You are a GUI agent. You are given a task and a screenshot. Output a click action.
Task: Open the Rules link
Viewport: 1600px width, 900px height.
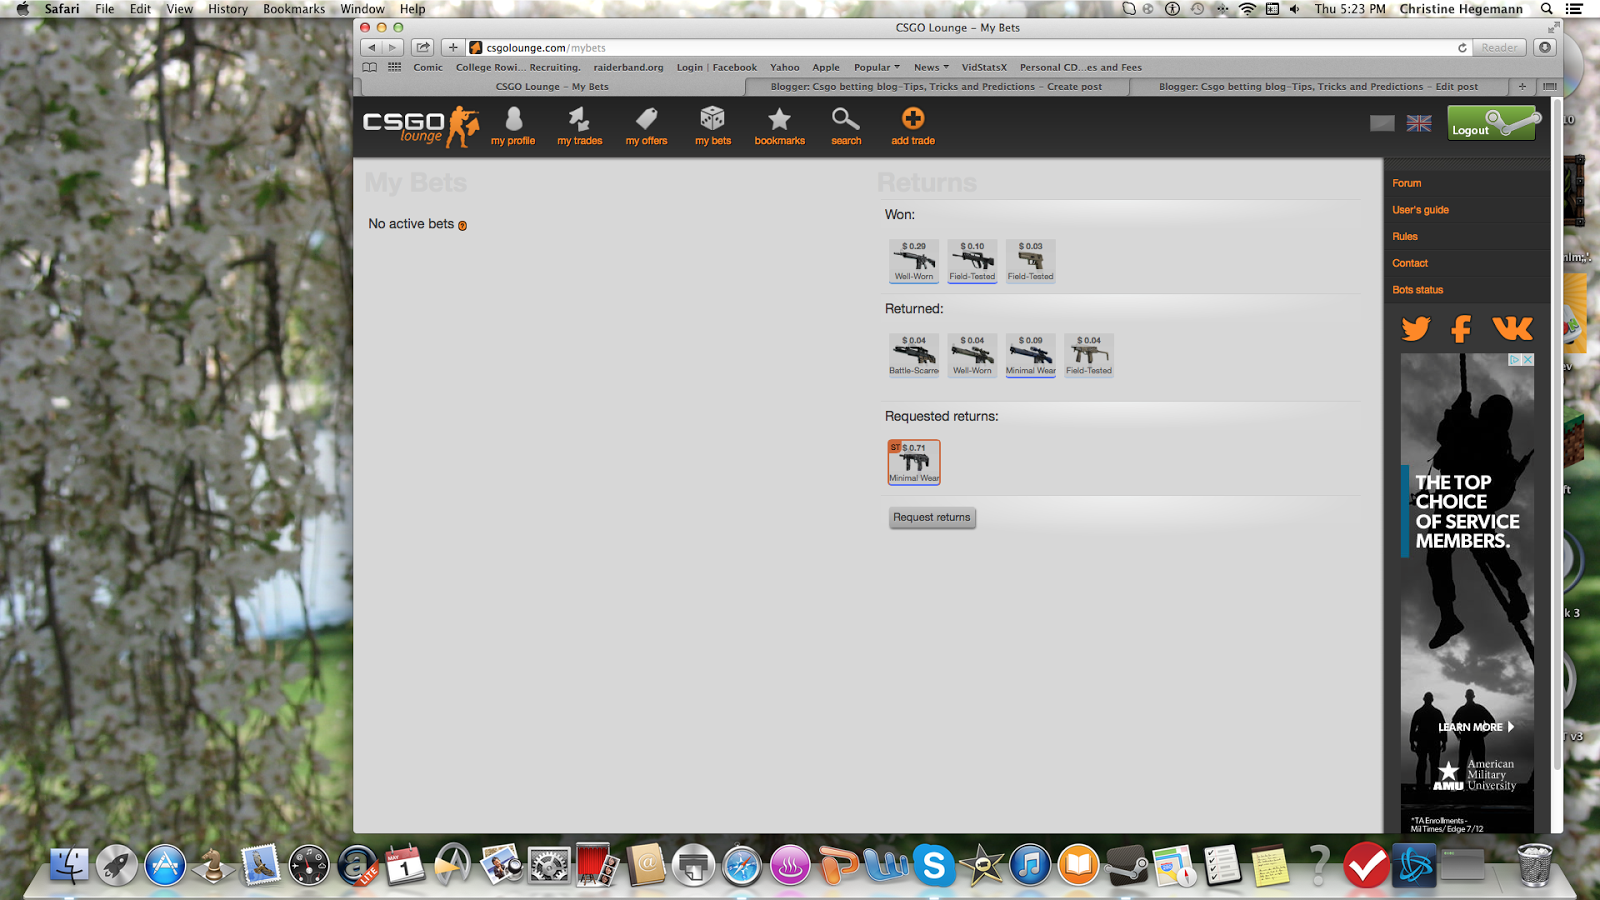pos(1405,237)
